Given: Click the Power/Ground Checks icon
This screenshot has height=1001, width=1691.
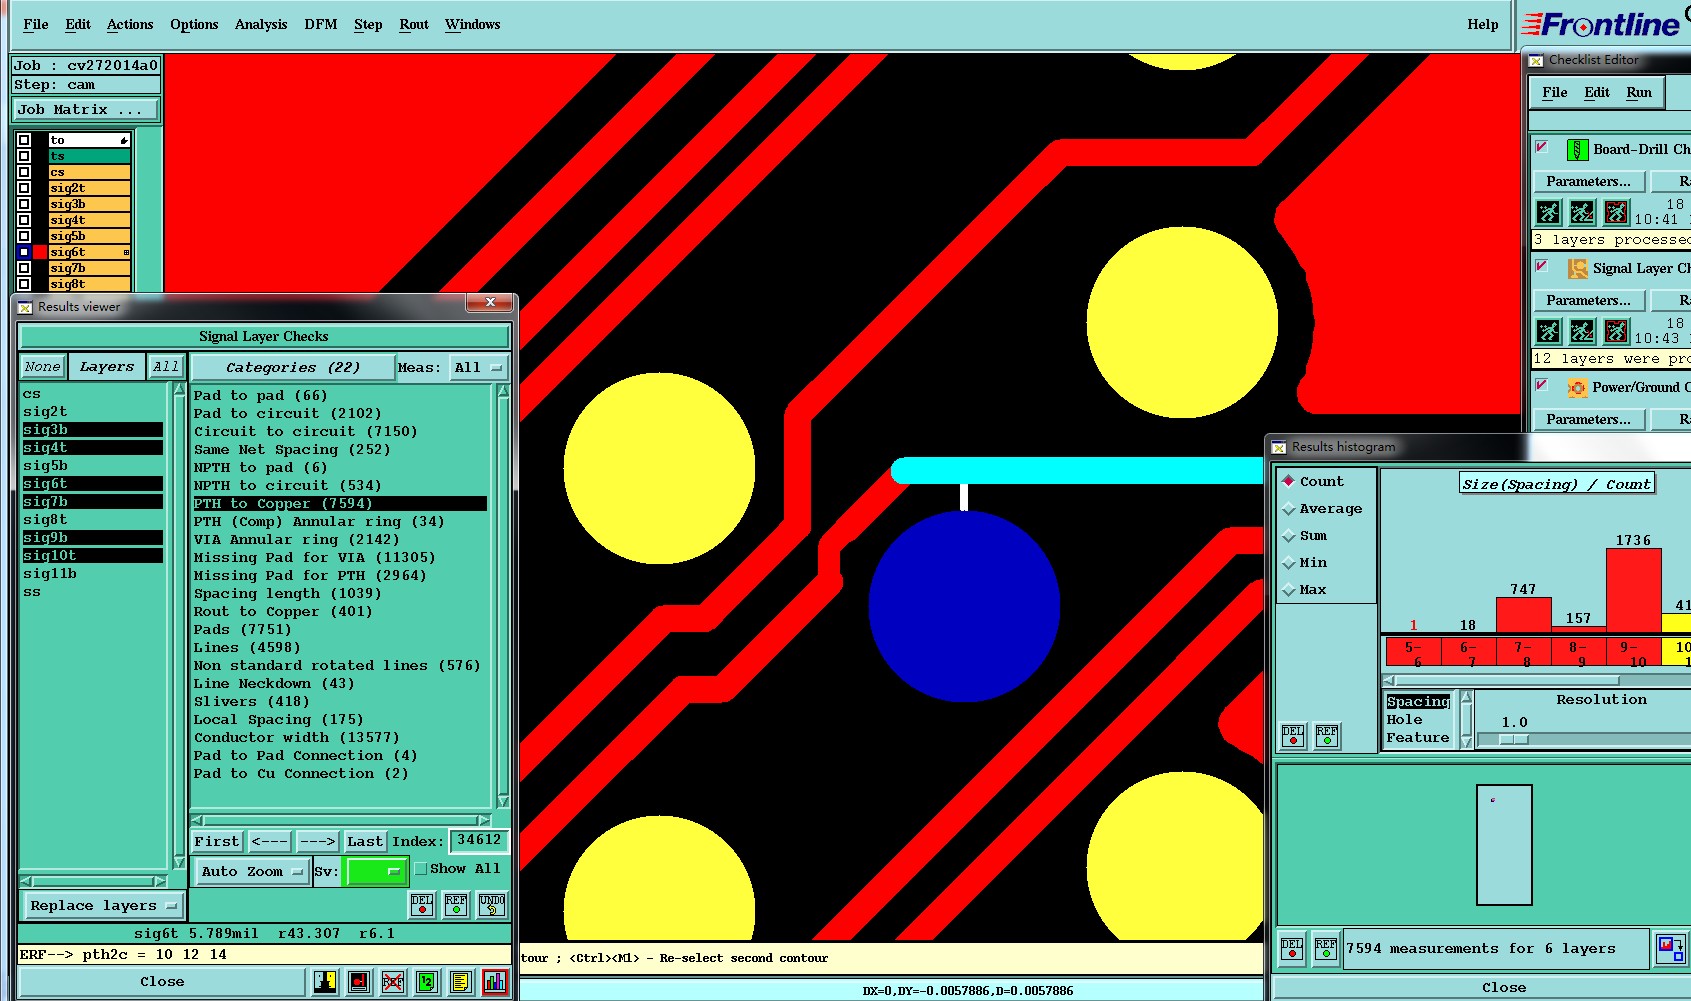Looking at the screenshot, I should tap(1577, 388).
